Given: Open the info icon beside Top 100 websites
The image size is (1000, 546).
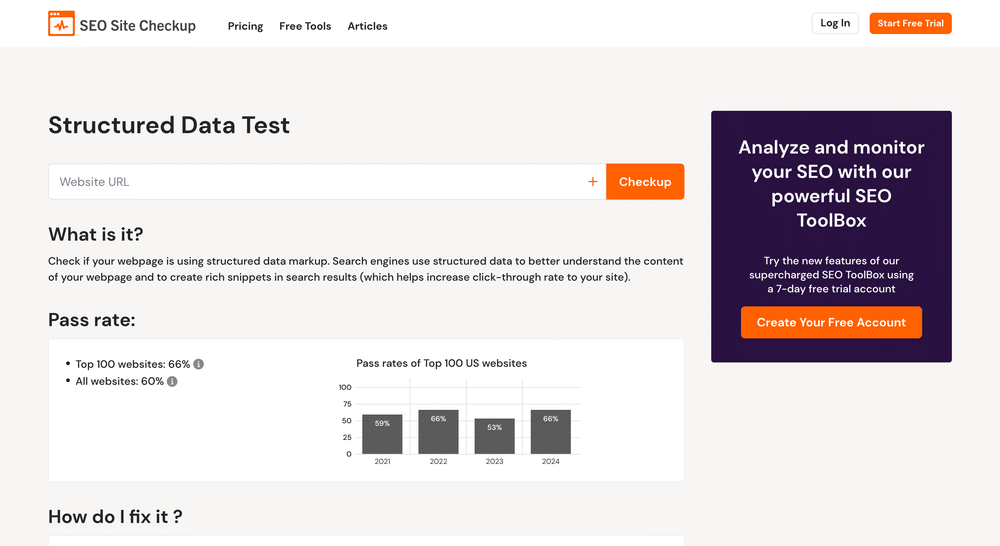Looking at the screenshot, I should pyautogui.click(x=198, y=364).
